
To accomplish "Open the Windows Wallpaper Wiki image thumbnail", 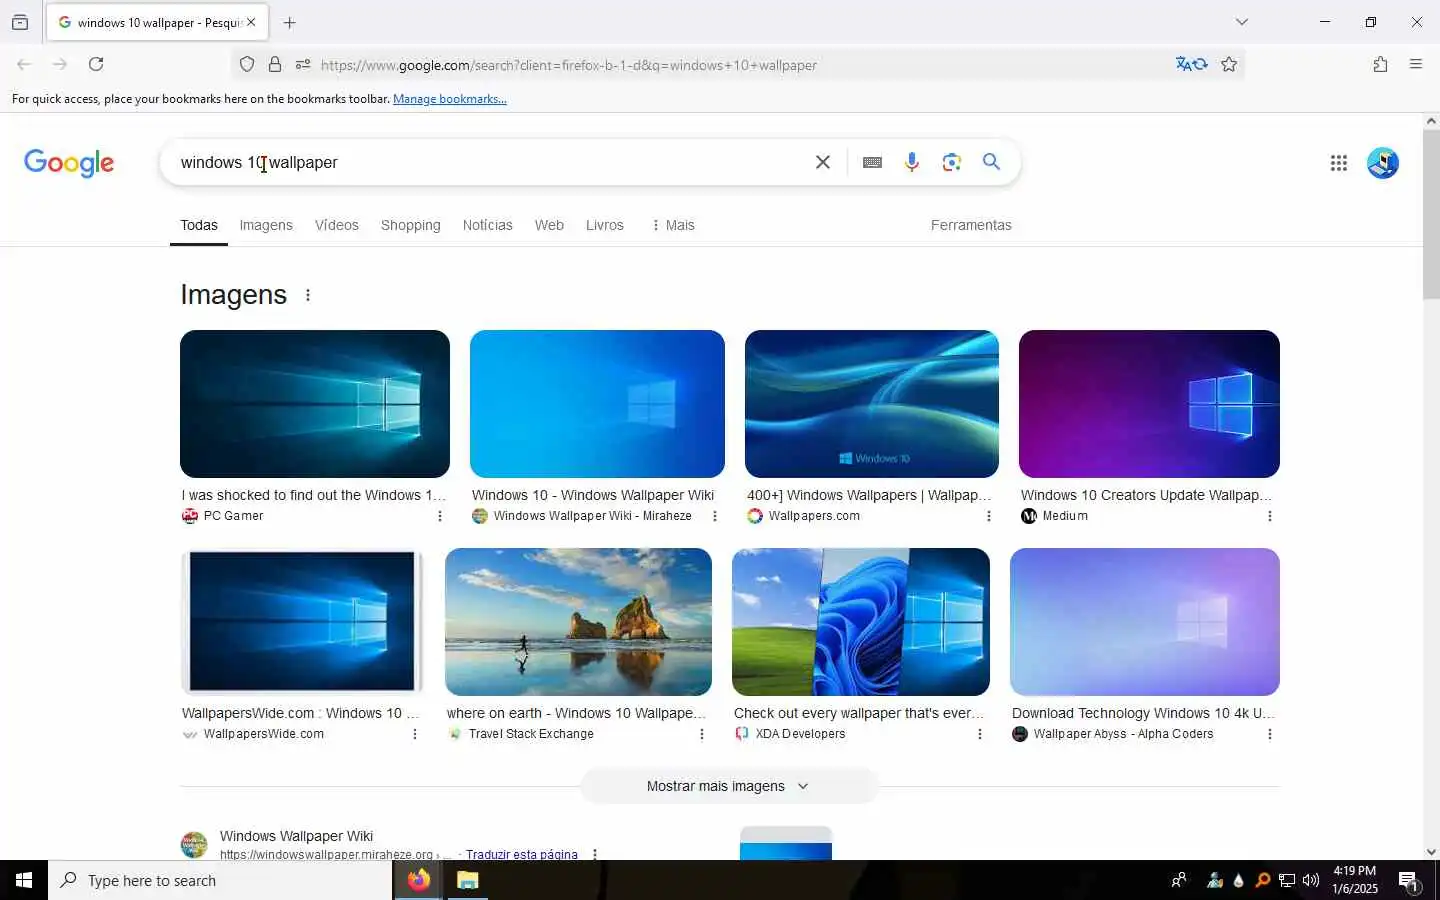I will 597,404.
